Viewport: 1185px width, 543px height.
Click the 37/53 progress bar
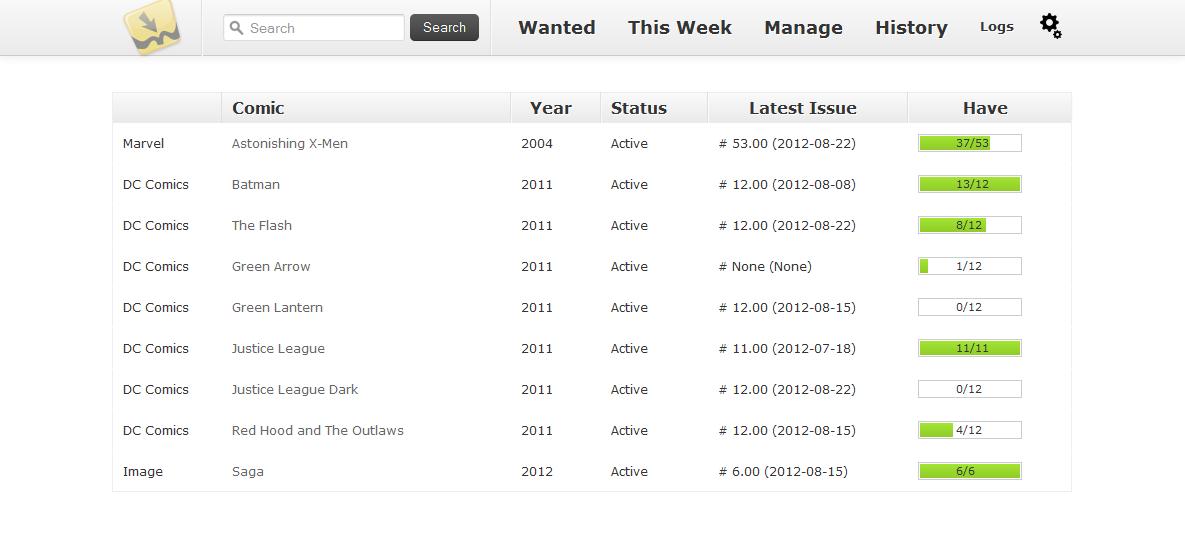[970, 143]
